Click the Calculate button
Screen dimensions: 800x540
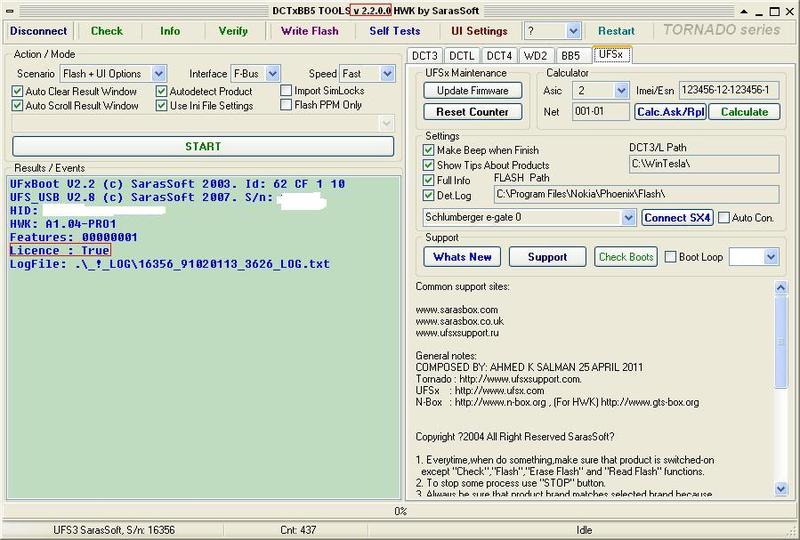[744, 112]
